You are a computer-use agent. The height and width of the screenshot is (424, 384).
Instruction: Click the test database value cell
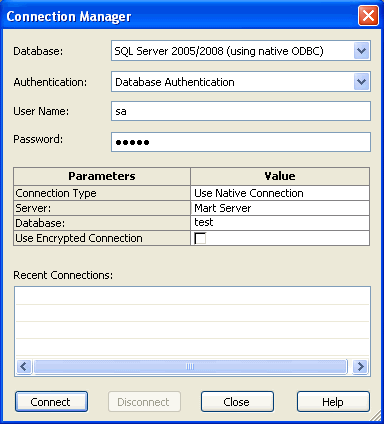click(280, 223)
